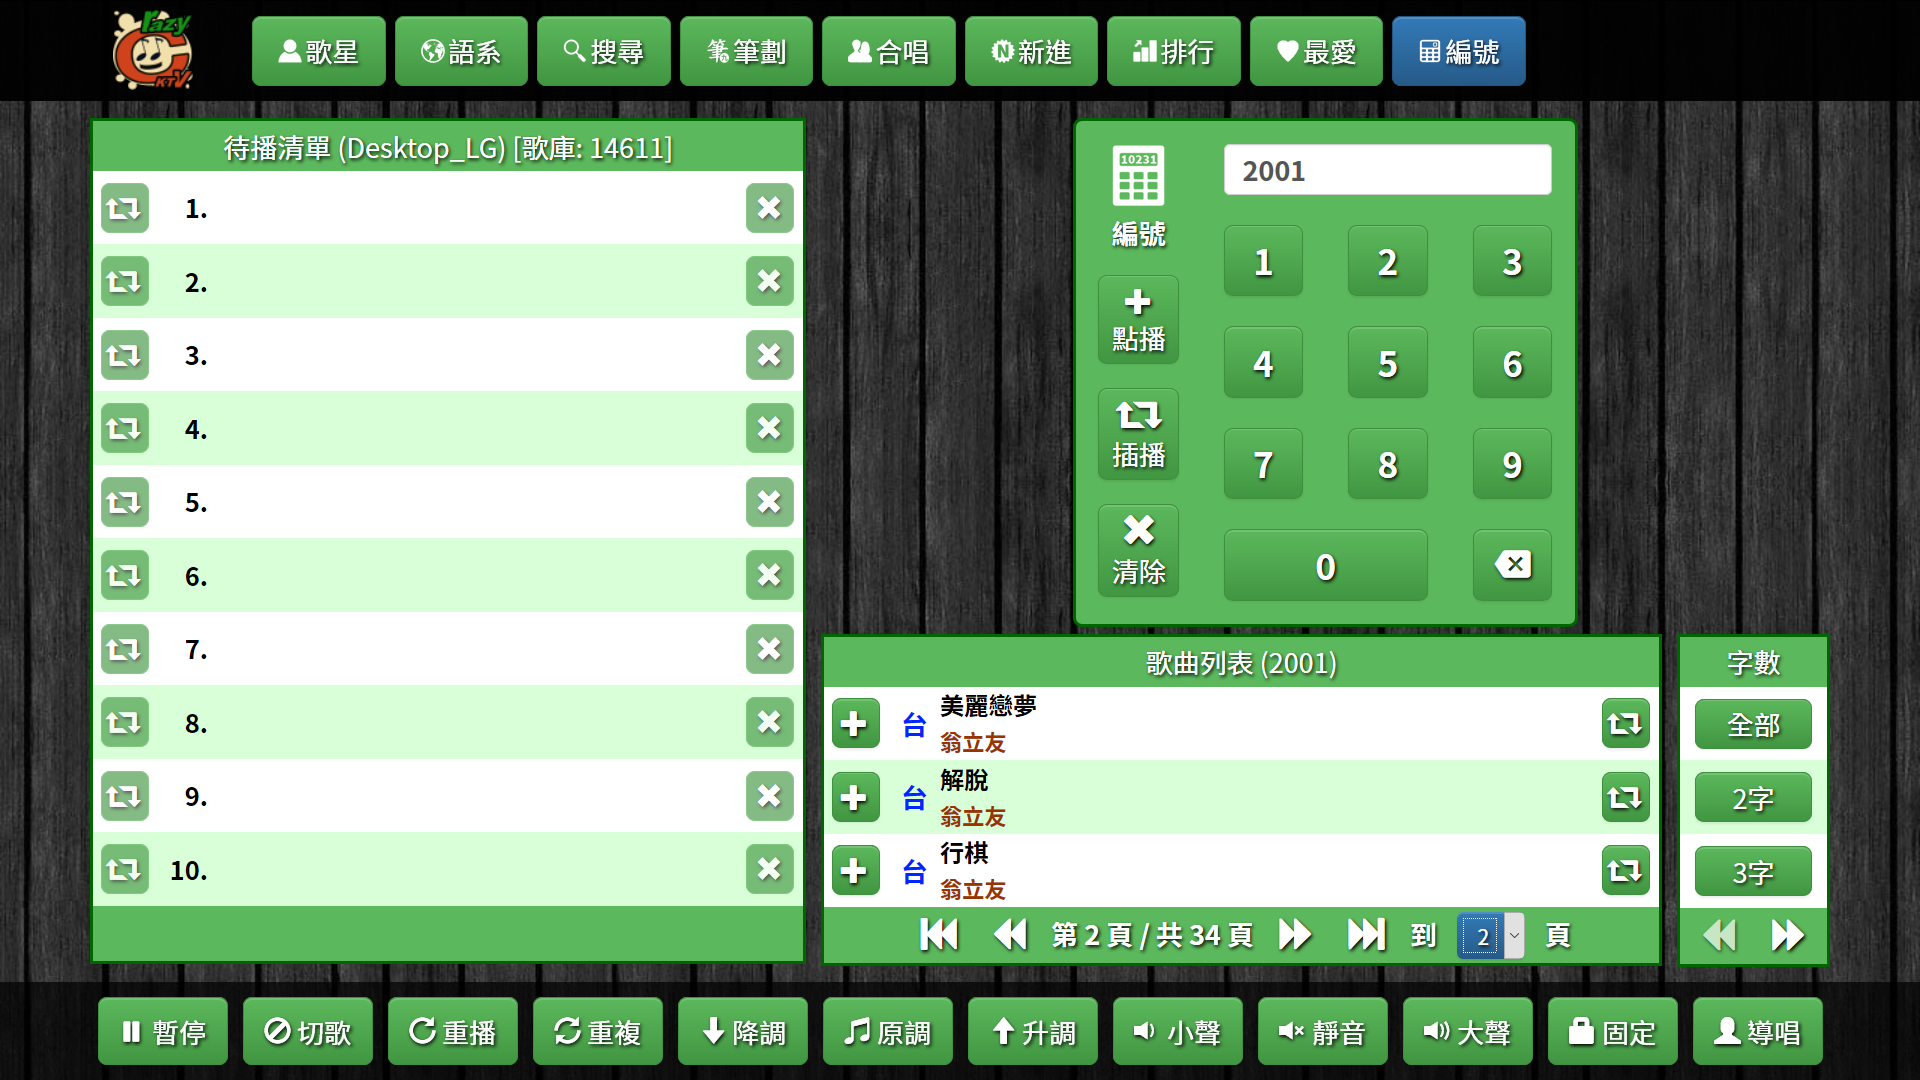Go to the first song list page
1920x1080 pixels.
(938, 935)
